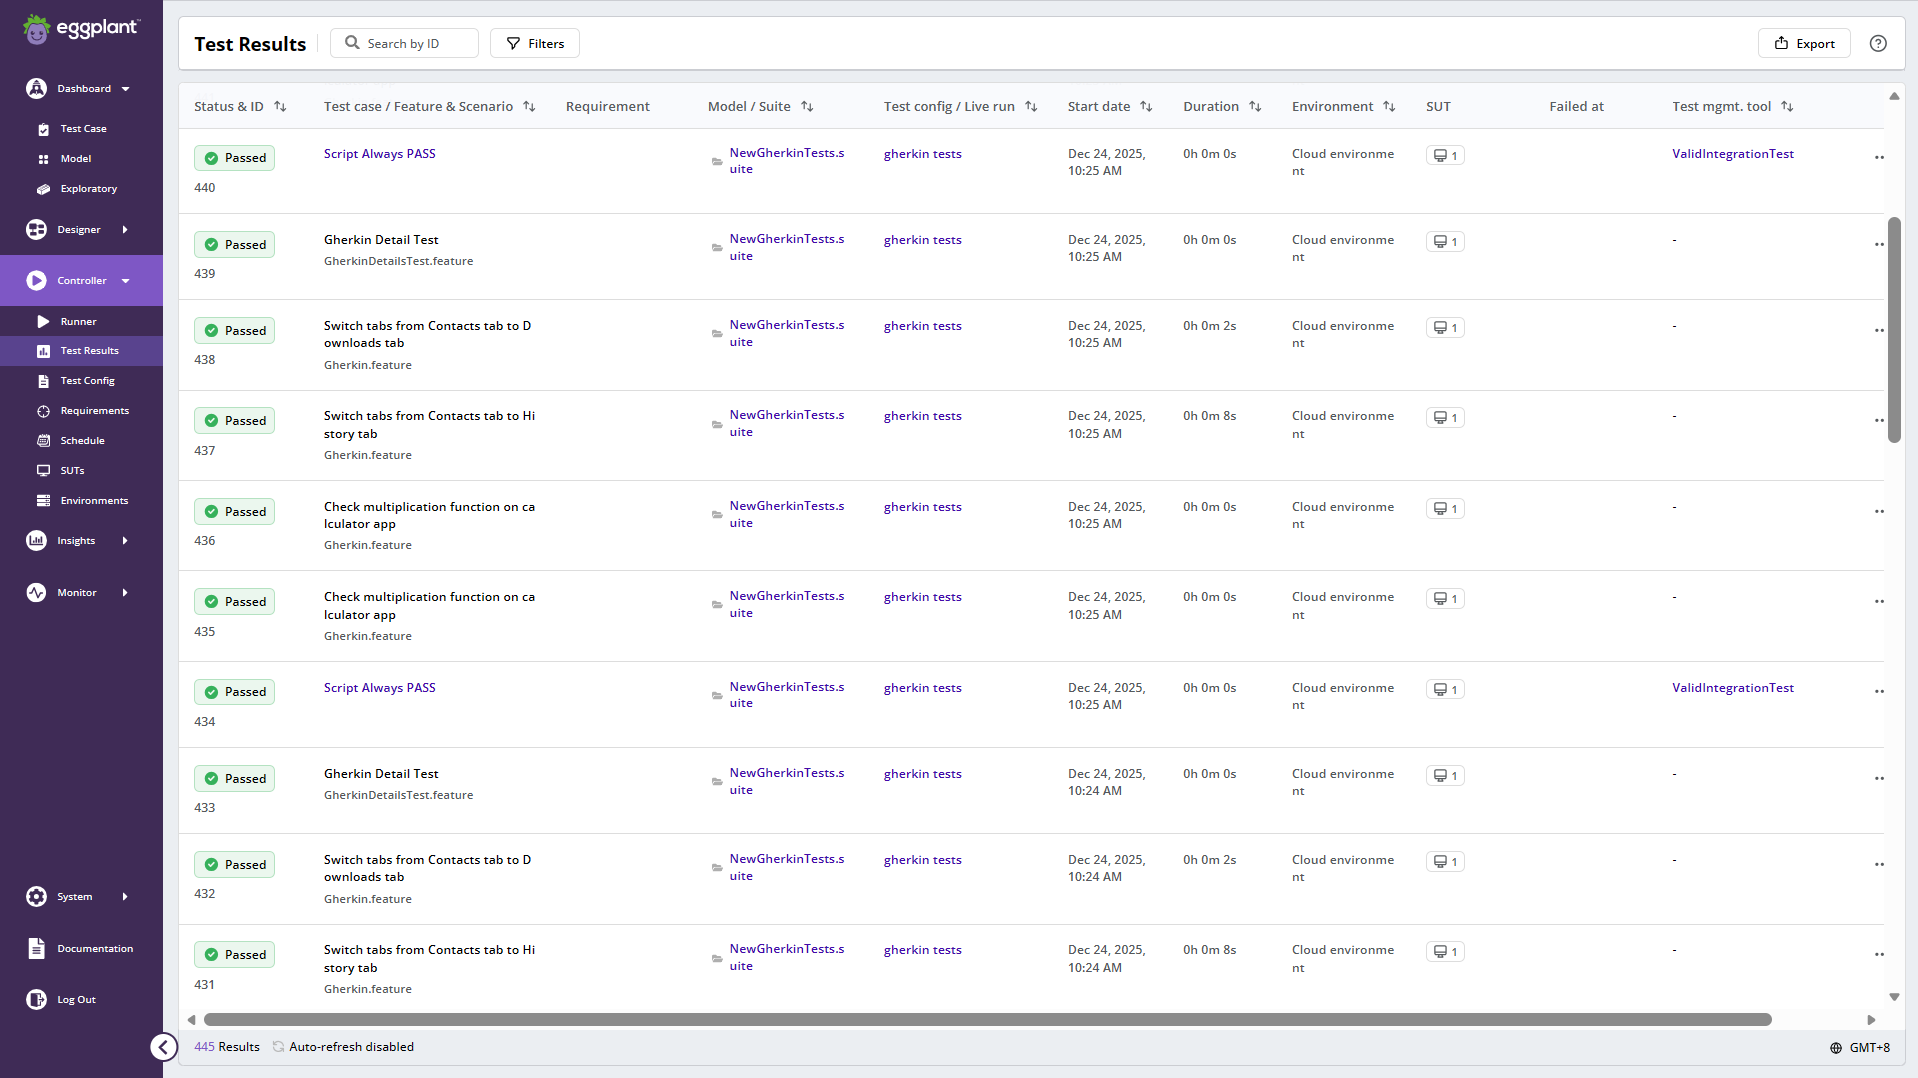1918x1078 pixels.
Task: Open the ValidIntegrationTest link for result 440
Action: [1733, 153]
